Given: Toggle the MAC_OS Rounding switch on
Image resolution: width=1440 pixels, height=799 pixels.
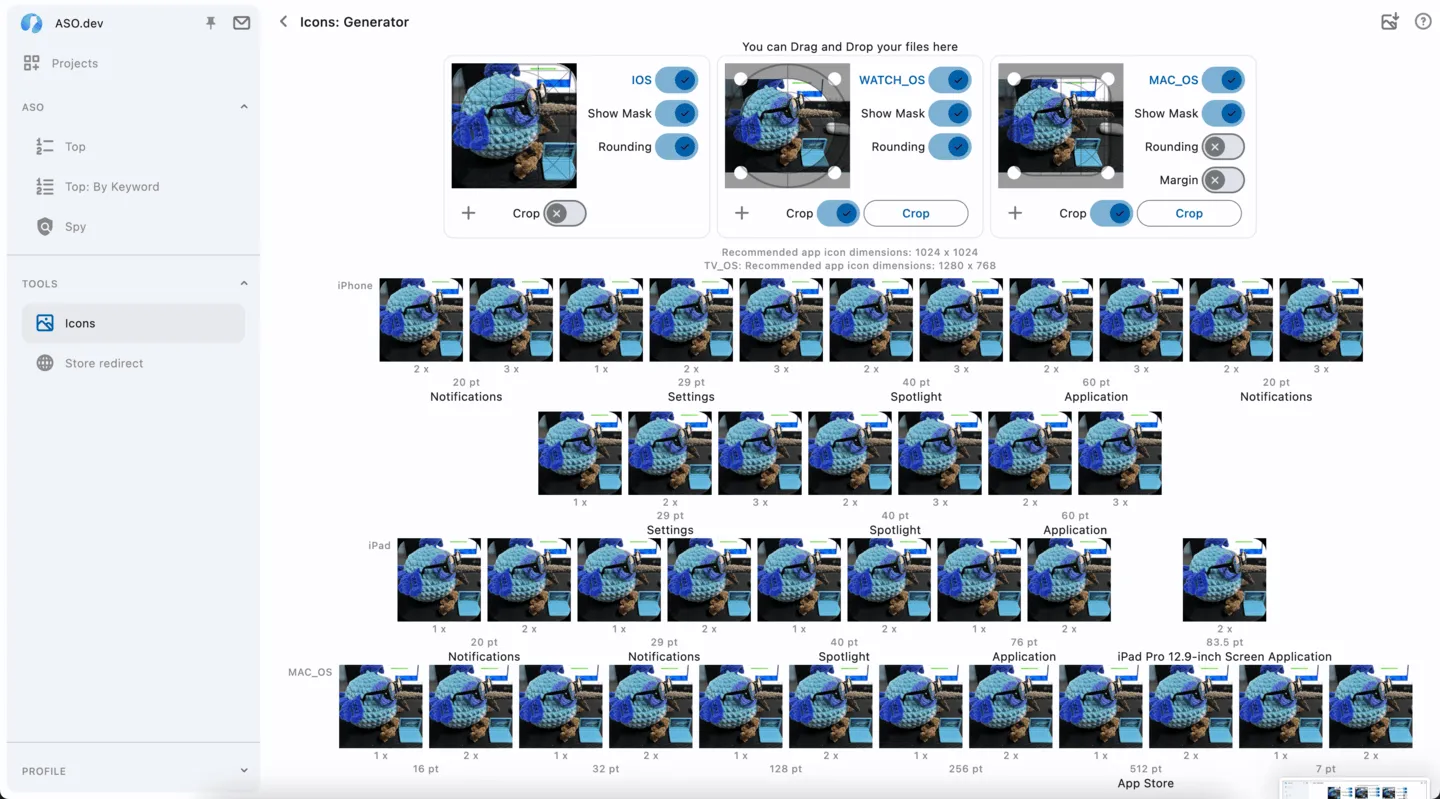Looking at the screenshot, I should click(1222, 147).
